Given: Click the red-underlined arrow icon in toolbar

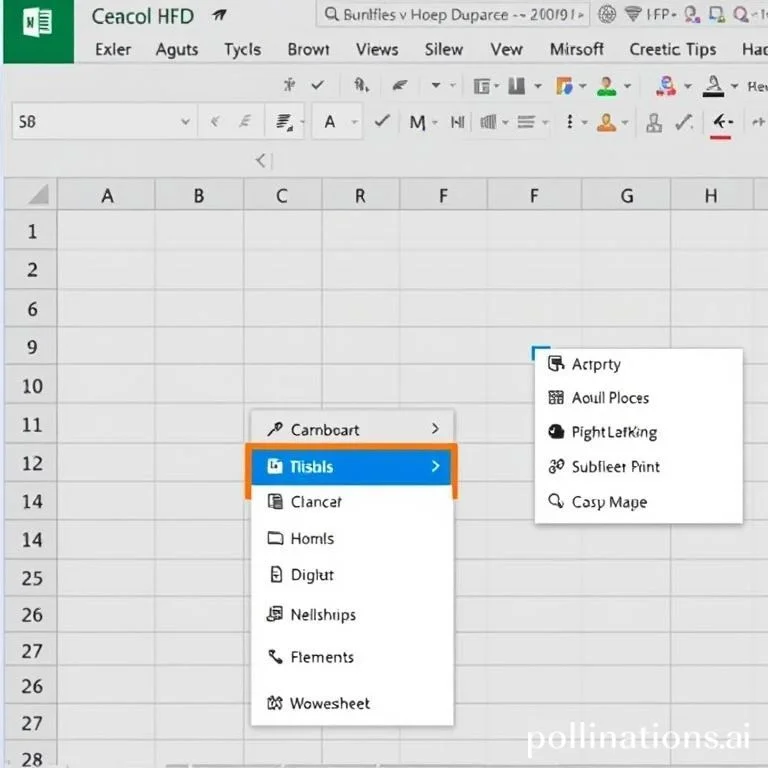Looking at the screenshot, I should pos(722,123).
